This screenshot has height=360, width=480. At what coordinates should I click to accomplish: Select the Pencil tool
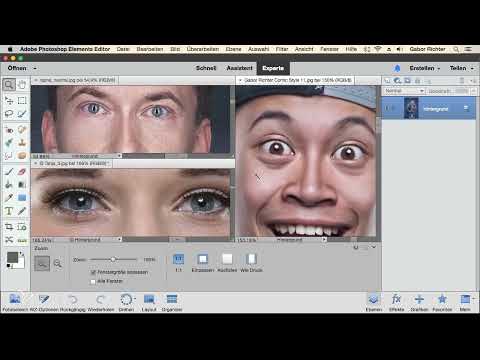click(22, 211)
